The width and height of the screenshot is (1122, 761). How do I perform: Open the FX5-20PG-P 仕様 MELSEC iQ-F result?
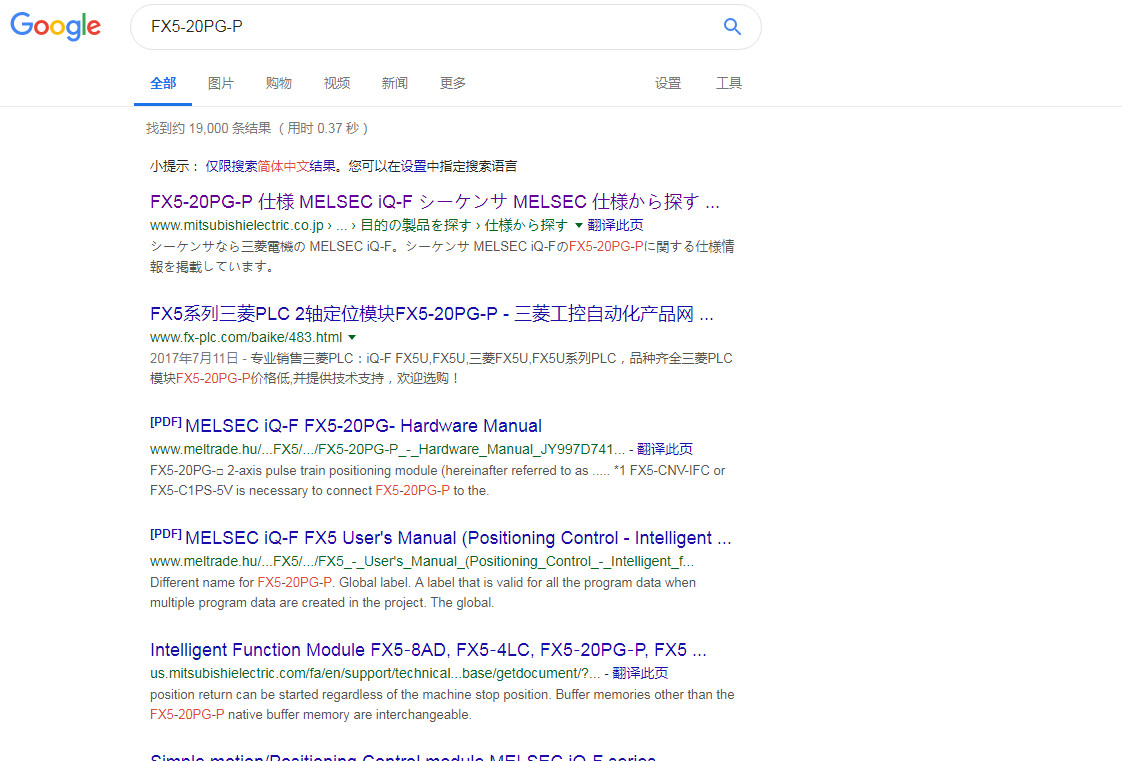(434, 202)
